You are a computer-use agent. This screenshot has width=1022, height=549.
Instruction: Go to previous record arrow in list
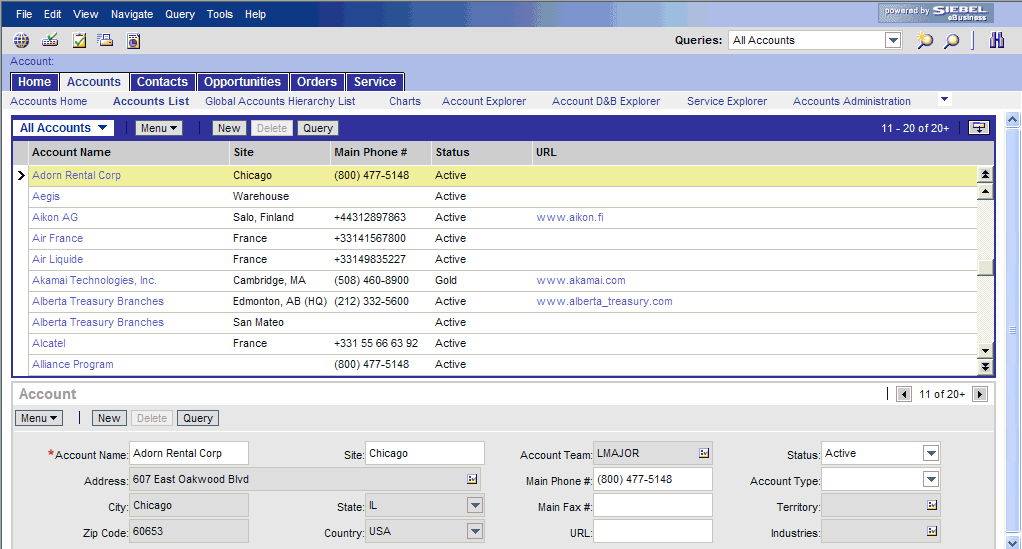coord(986,192)
